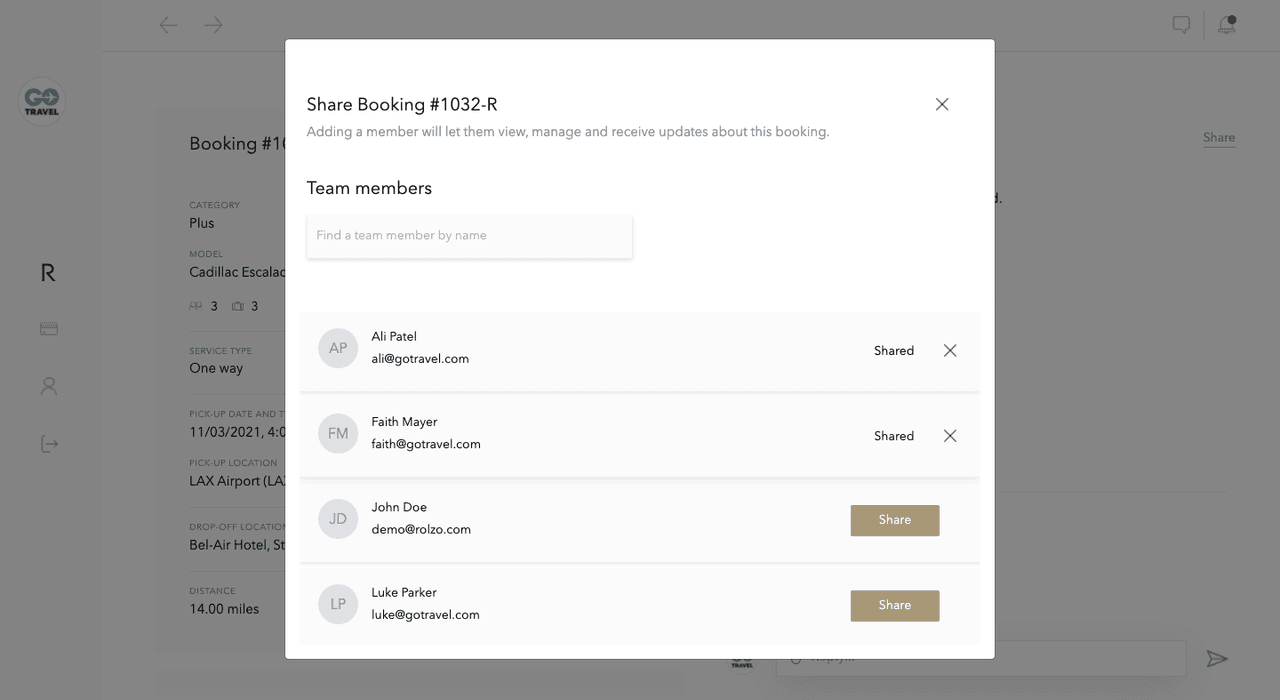The height and width of the screenshot is (700, 1280).
Task: Close the Share Booking dialog
Action: [942, 104]
